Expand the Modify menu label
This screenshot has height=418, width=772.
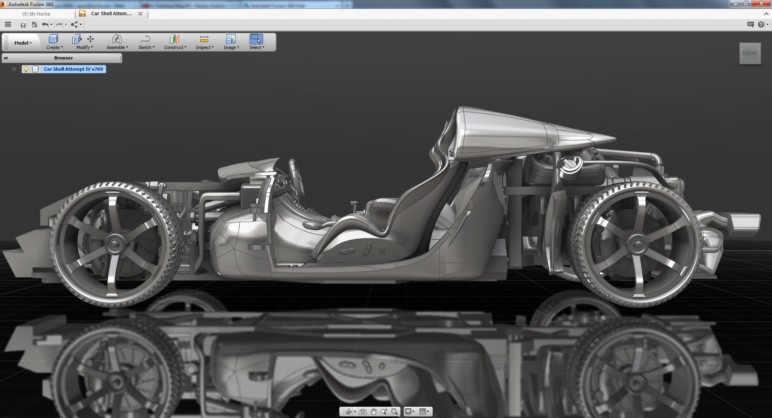[x=84, y=47]
